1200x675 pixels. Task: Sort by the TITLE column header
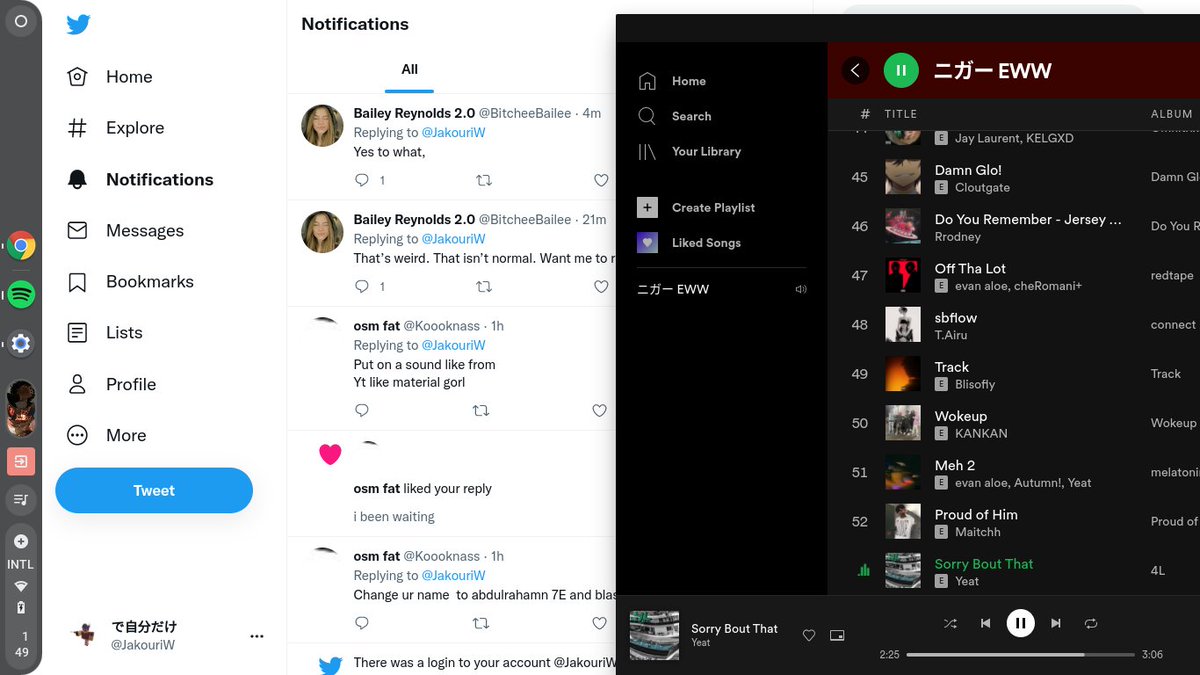click(x=901, y=114)
